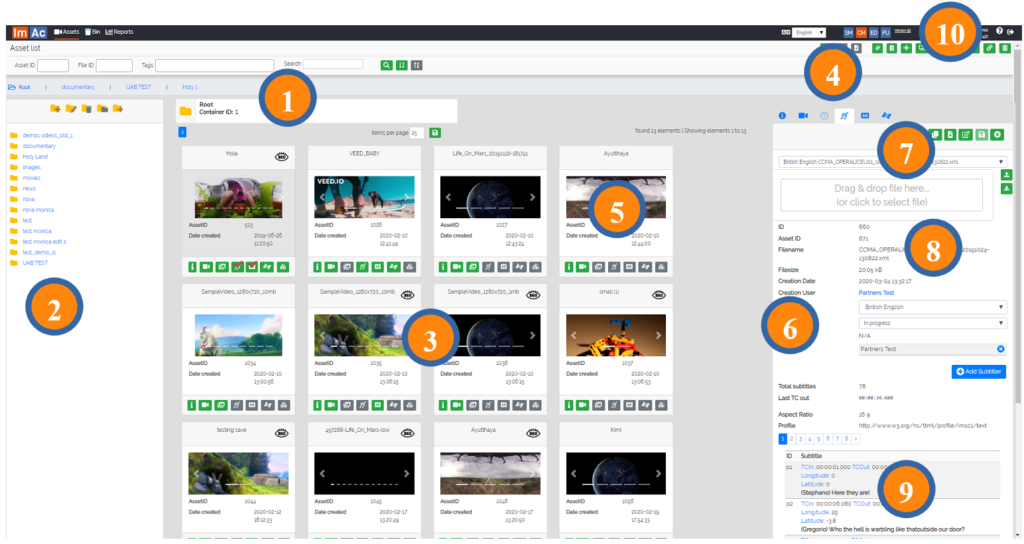Open the interface language dropdown showing English
Screen dimensions: 1024x544
point(808,33)
